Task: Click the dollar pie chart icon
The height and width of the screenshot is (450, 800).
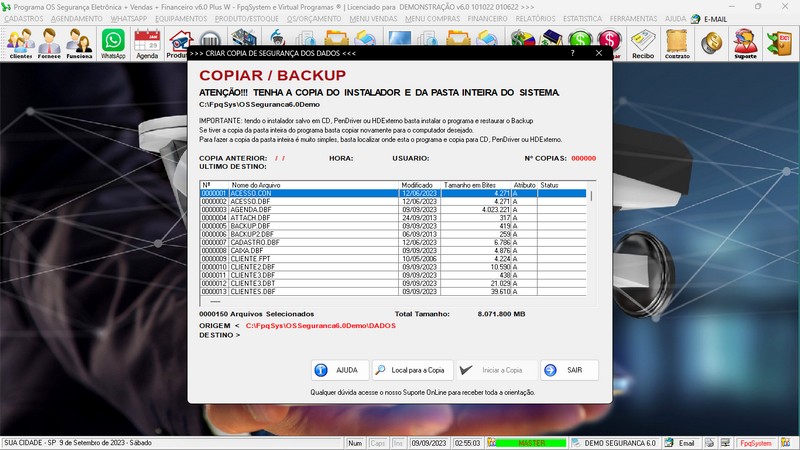Action: (522, 38)
